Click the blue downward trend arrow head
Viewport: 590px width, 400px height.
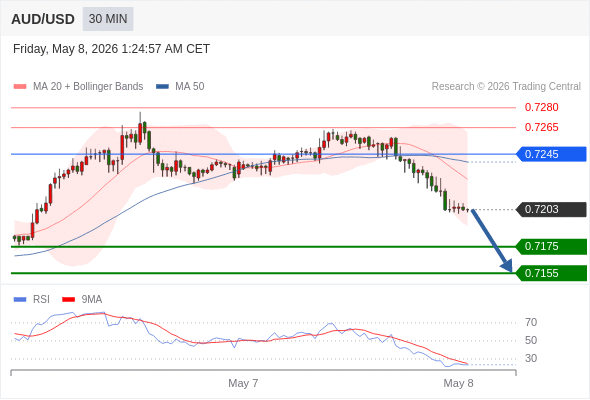(508, 266)
